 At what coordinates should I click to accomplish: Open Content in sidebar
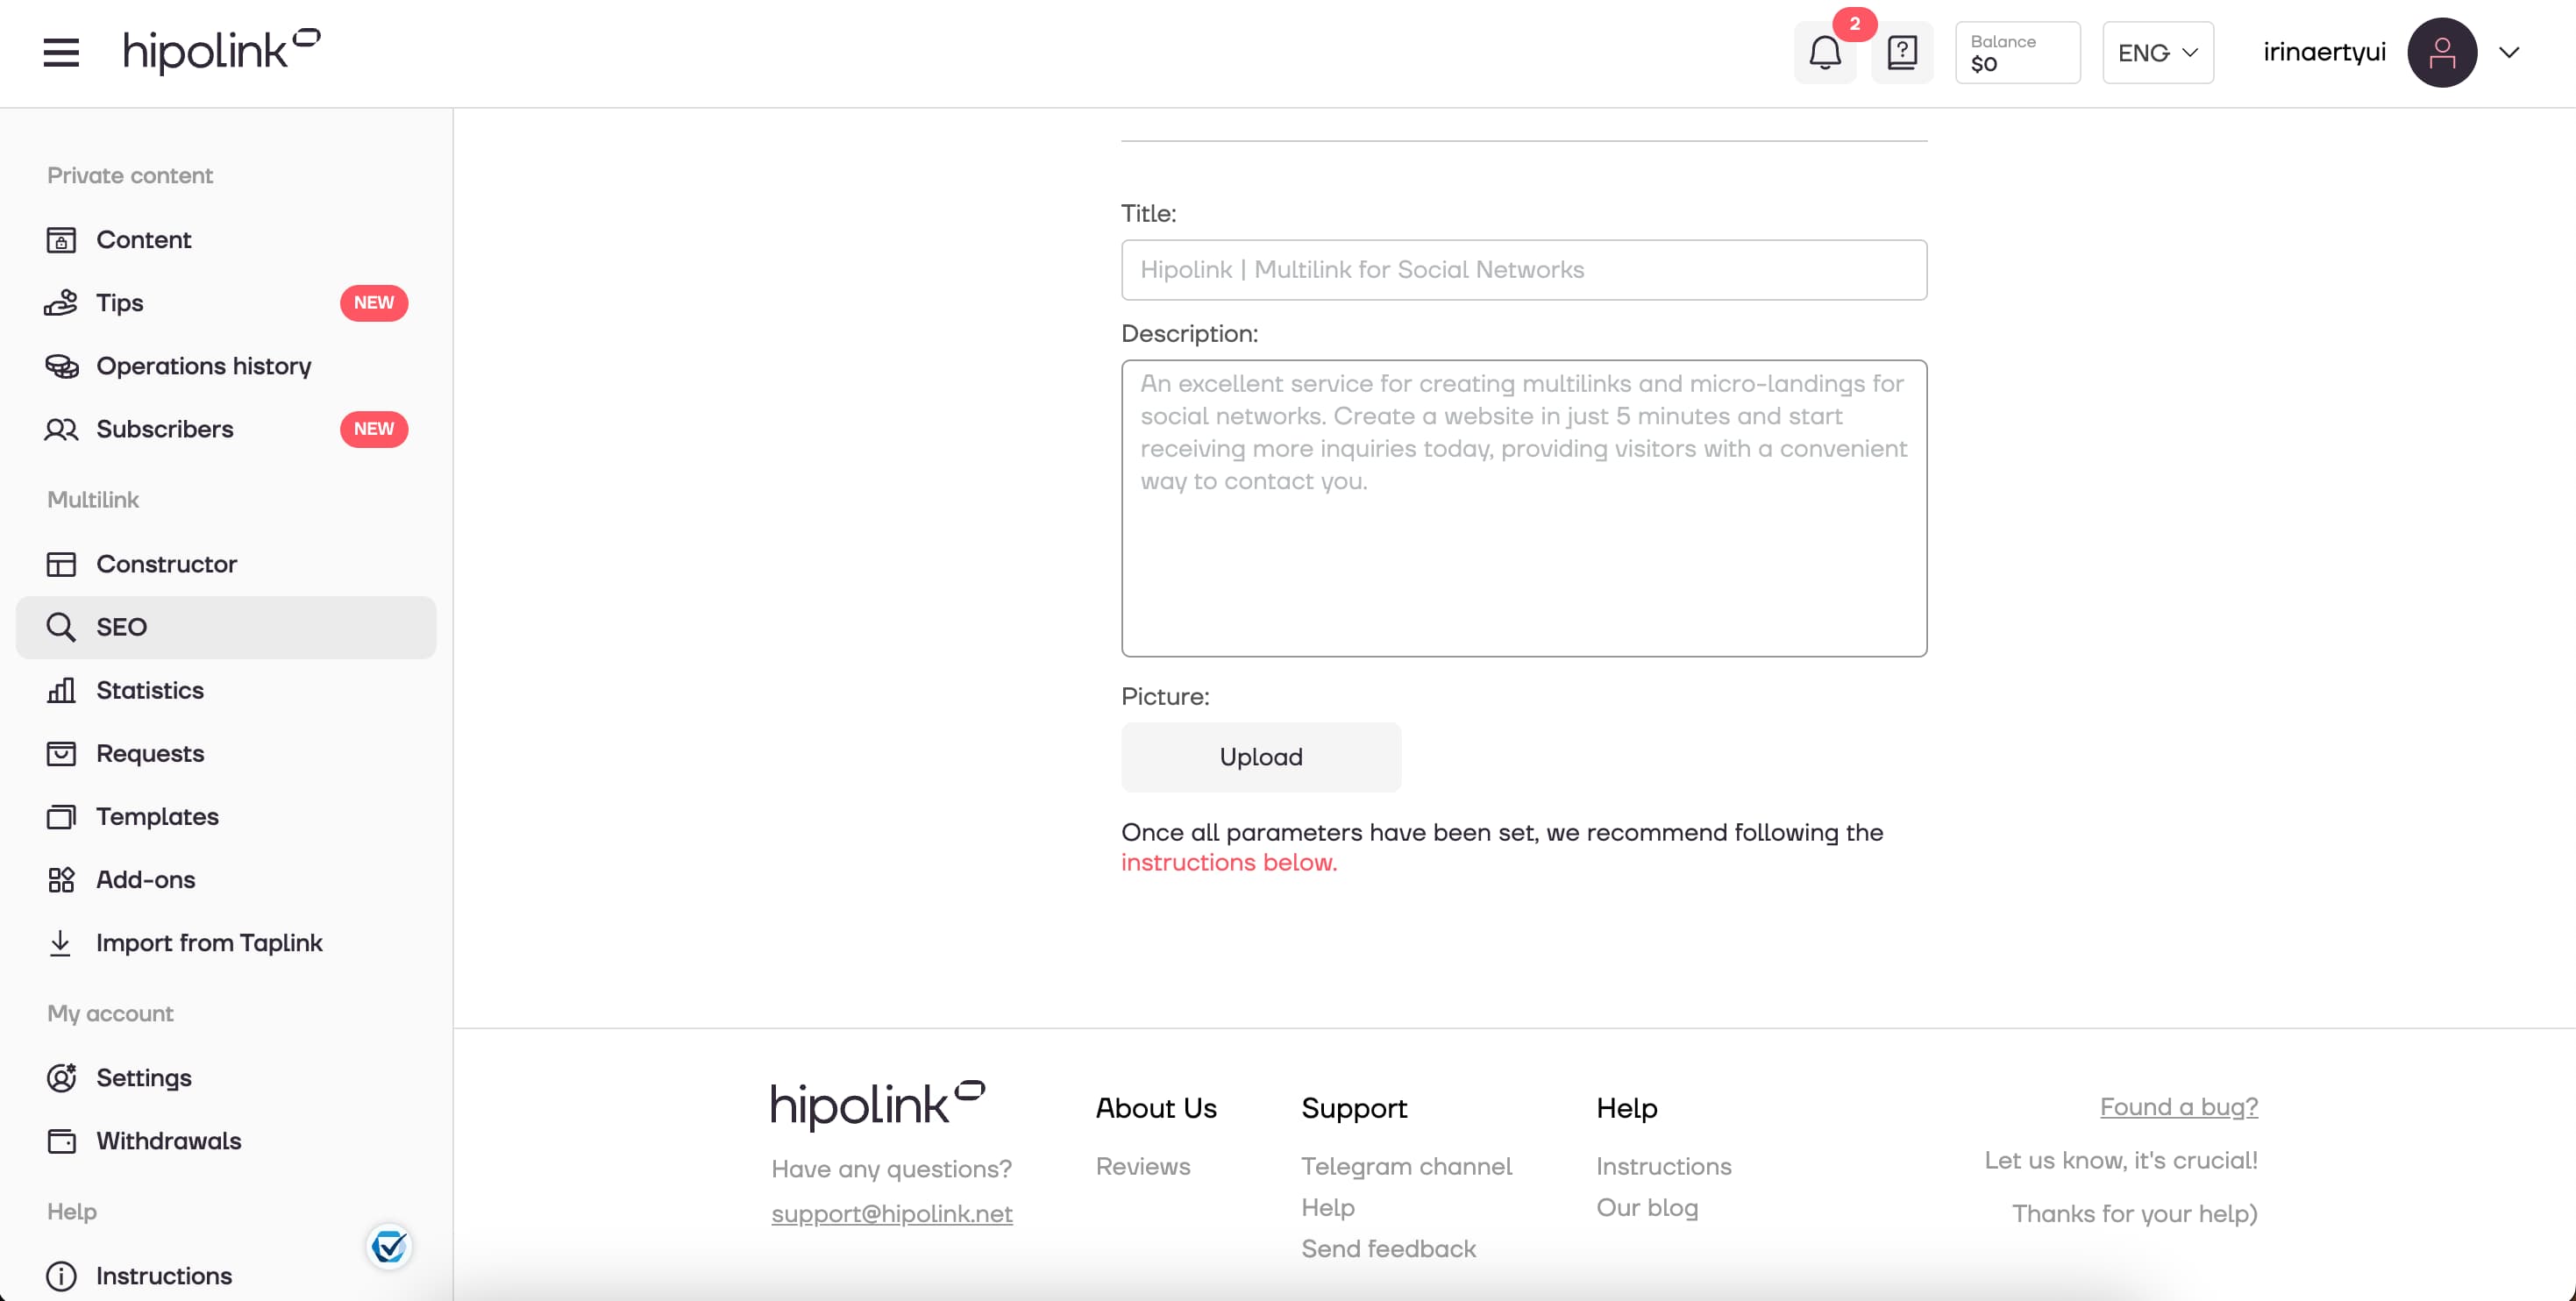pos(226,240)
